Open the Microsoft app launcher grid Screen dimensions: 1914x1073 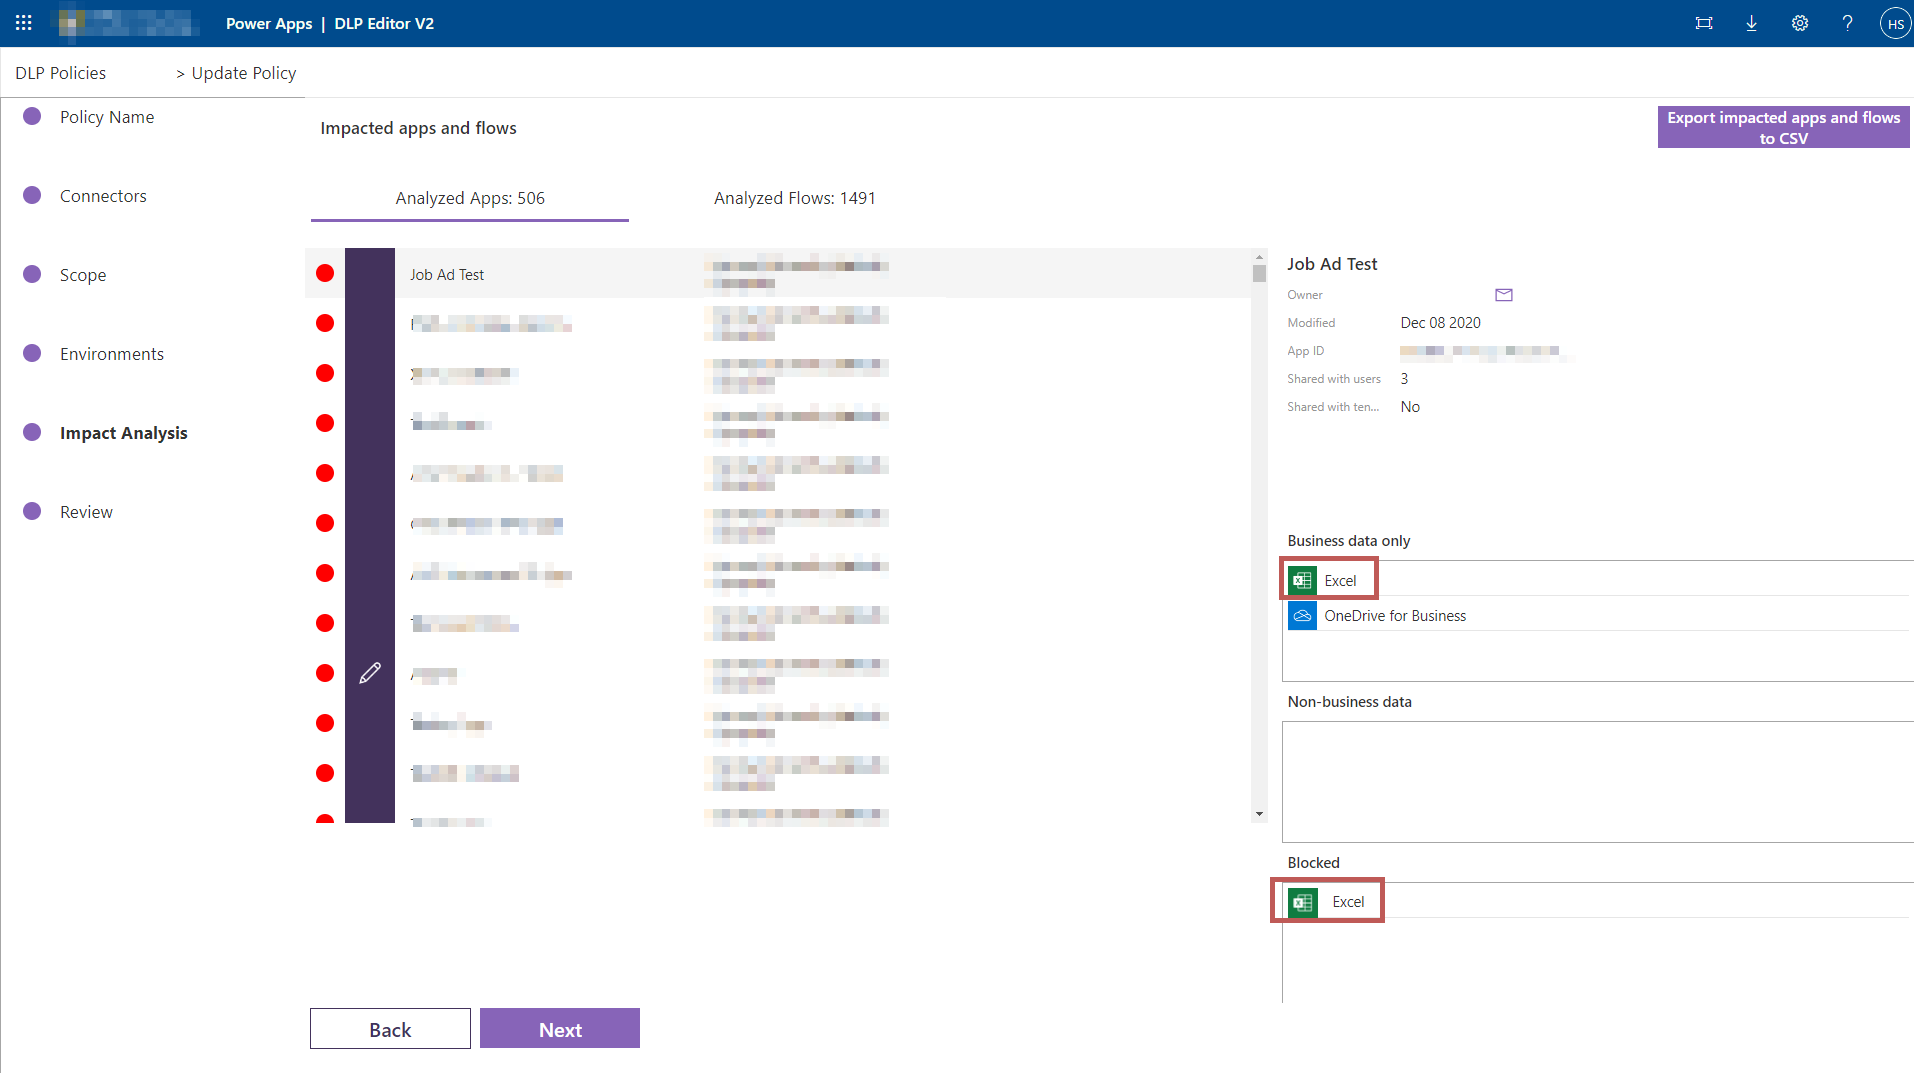coord(22,22)
